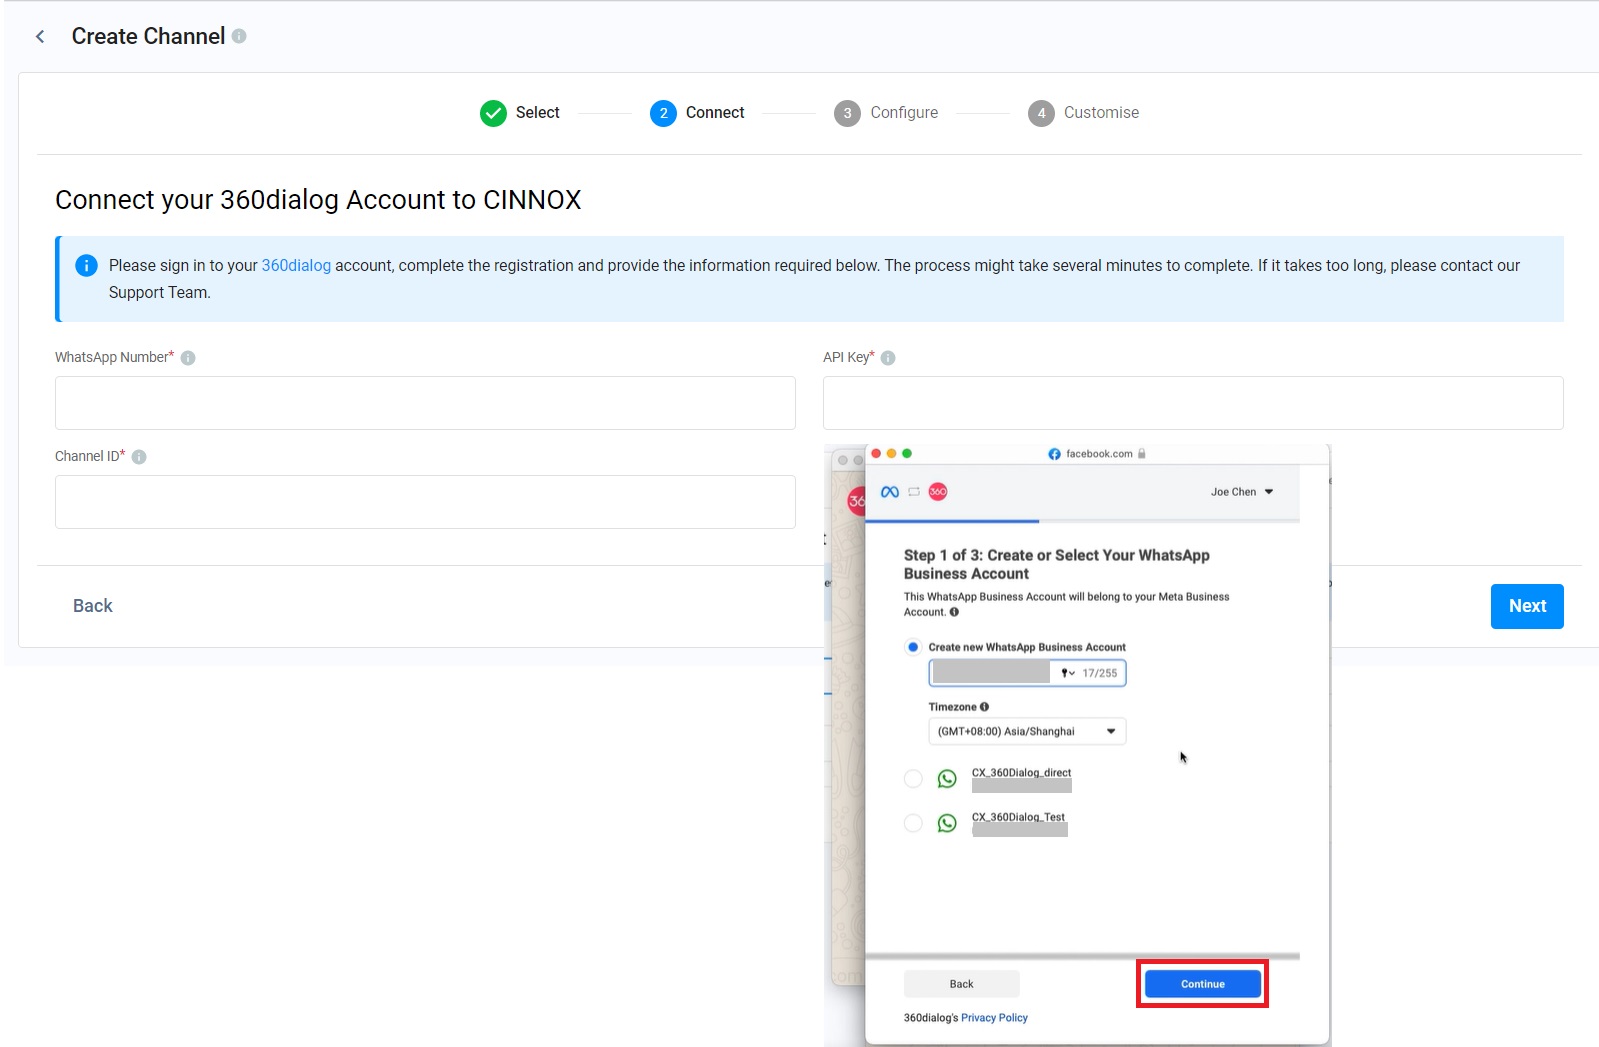This screenshot has width=1599, height=1047.
Task: Click the step 3 Configure circle icon
Action: coord(847,113)
